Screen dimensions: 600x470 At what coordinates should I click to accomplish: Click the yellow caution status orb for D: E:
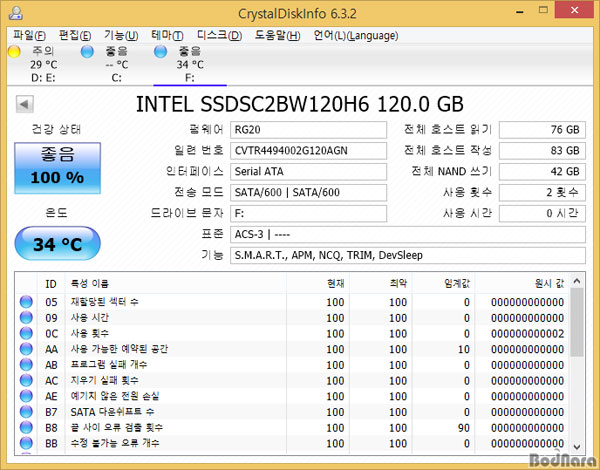click(x=14, y=51)
